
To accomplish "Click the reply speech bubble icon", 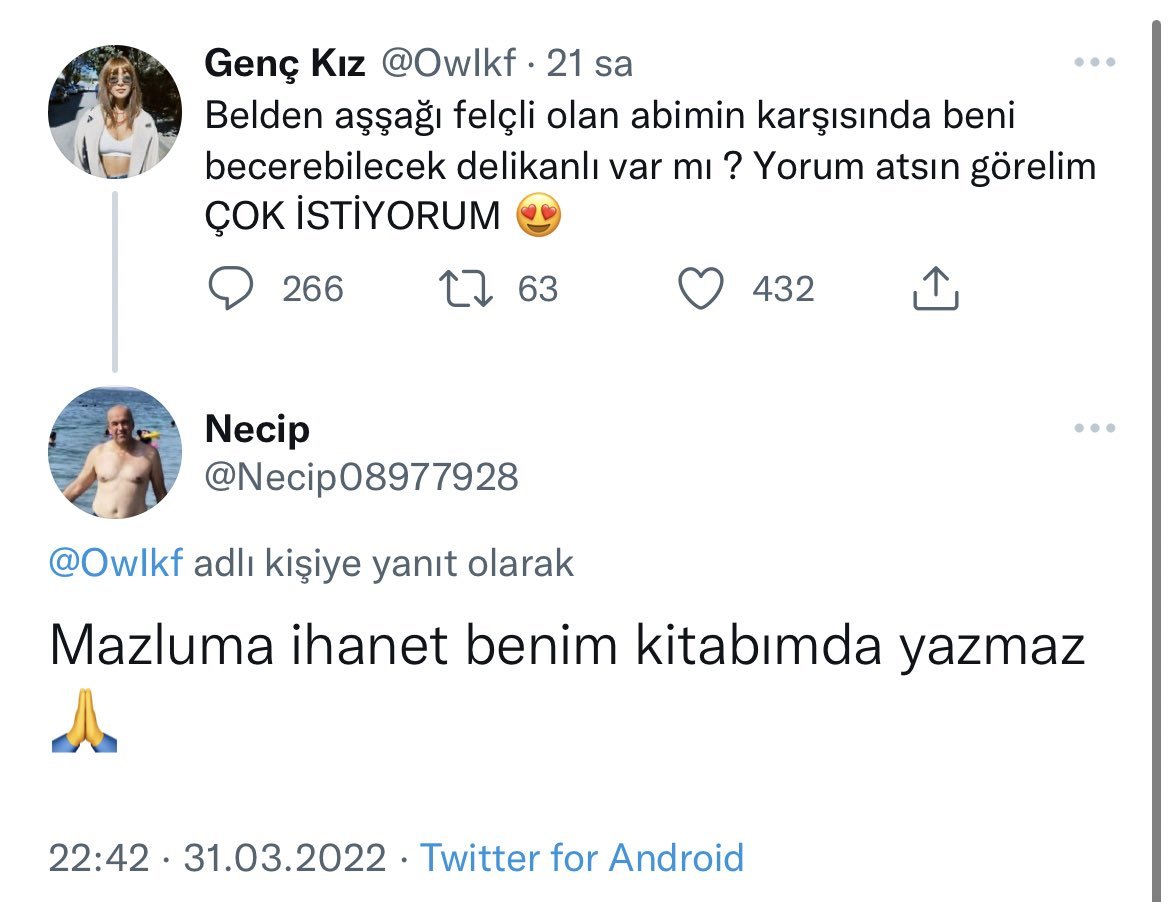I will [231, 289].
